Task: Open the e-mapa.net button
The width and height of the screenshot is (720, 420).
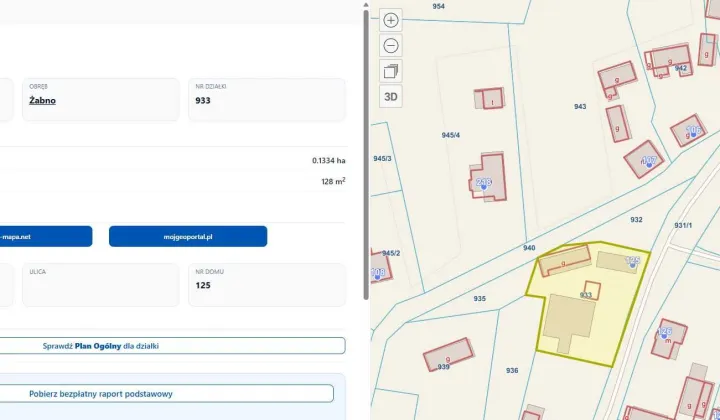Action: point(46,236)
